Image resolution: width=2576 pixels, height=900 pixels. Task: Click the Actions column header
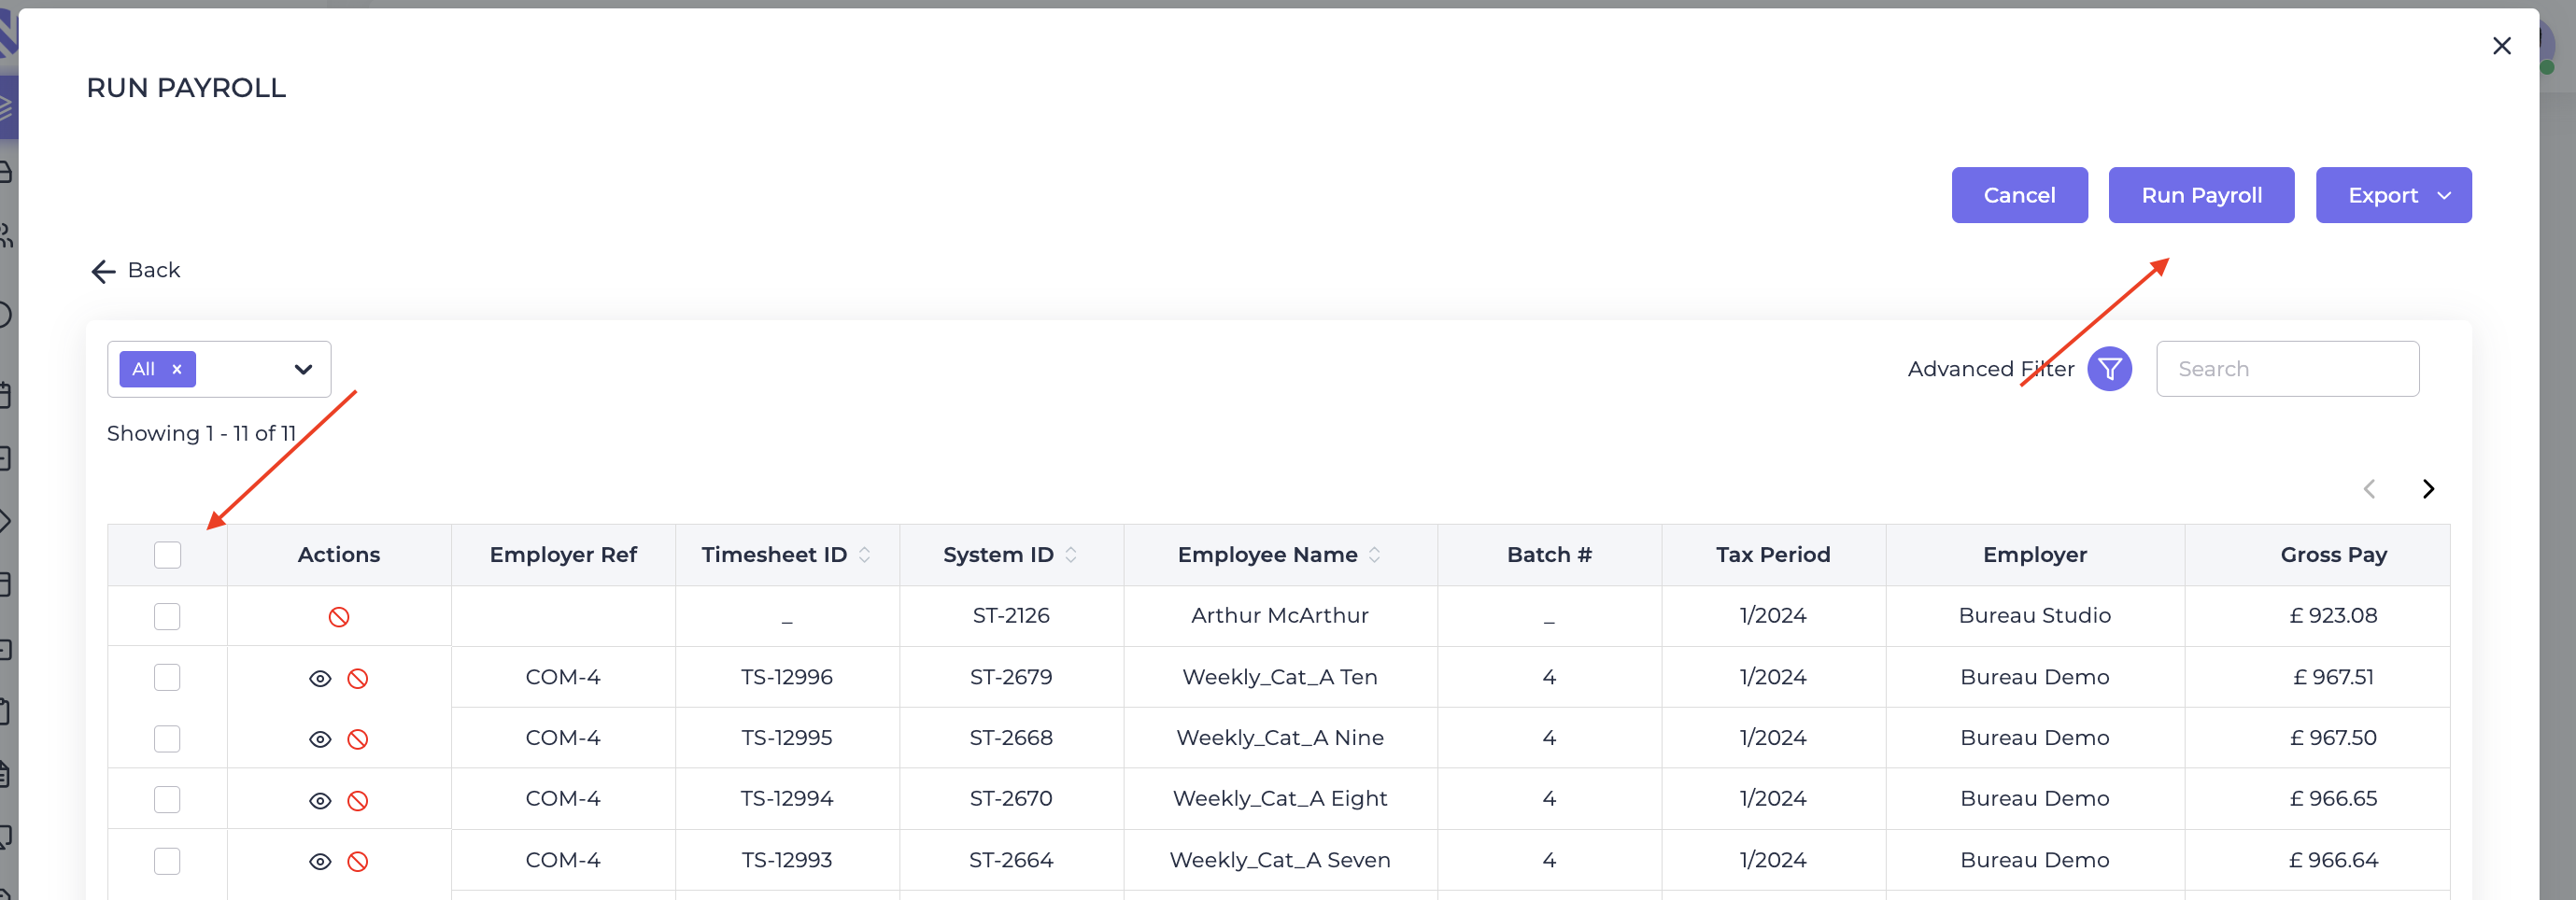339,555
